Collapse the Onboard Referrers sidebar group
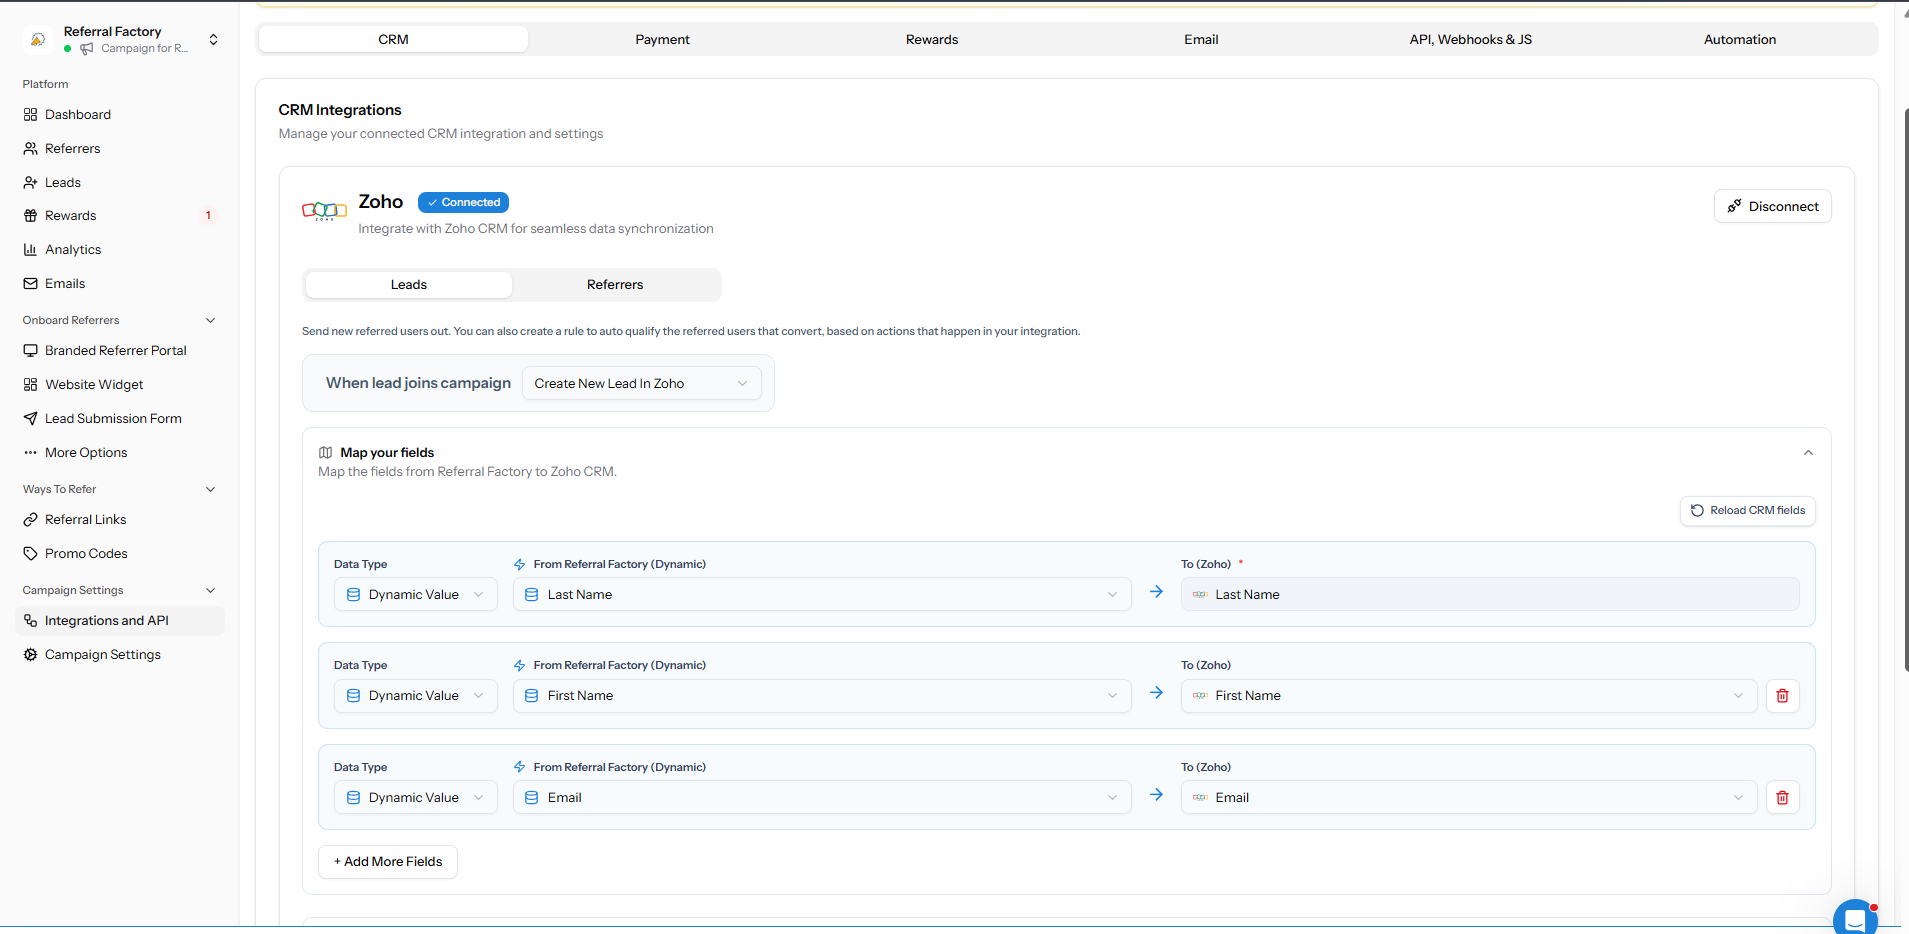 [210, 321]
